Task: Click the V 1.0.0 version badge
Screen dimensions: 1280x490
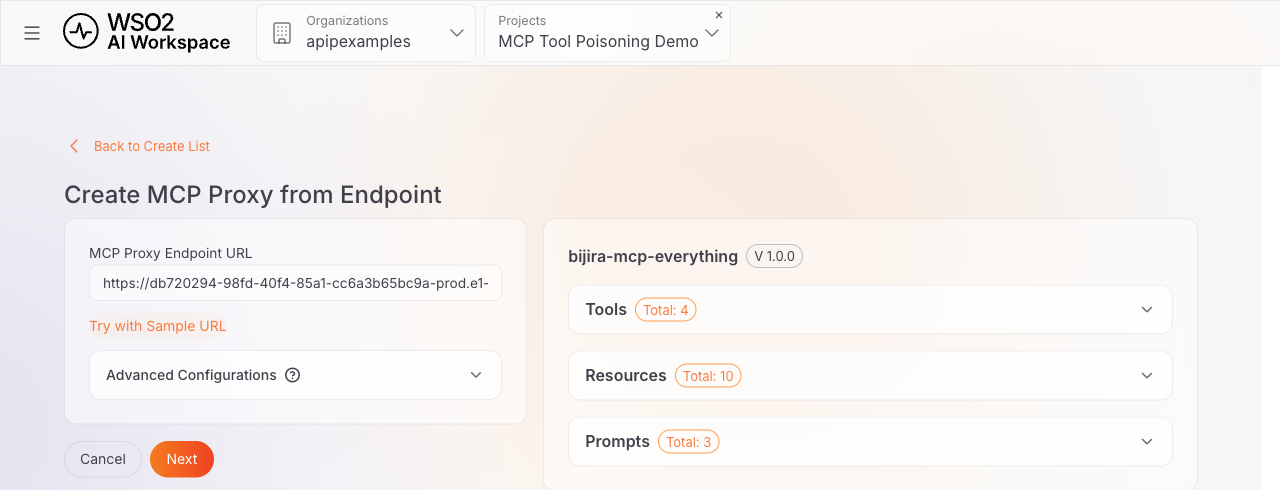Action: pos(775,256)
